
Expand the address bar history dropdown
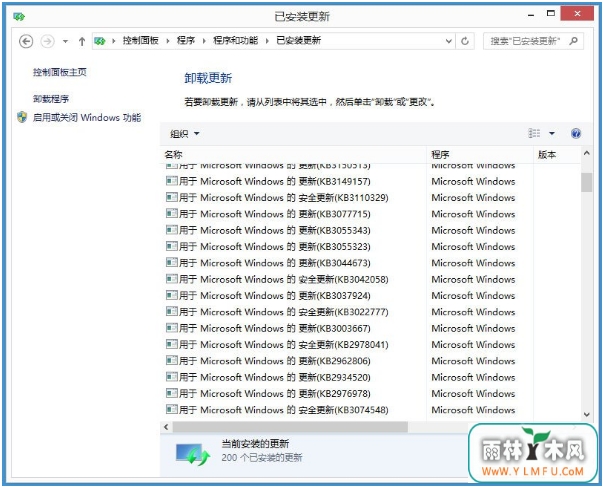tap(448, 41)
